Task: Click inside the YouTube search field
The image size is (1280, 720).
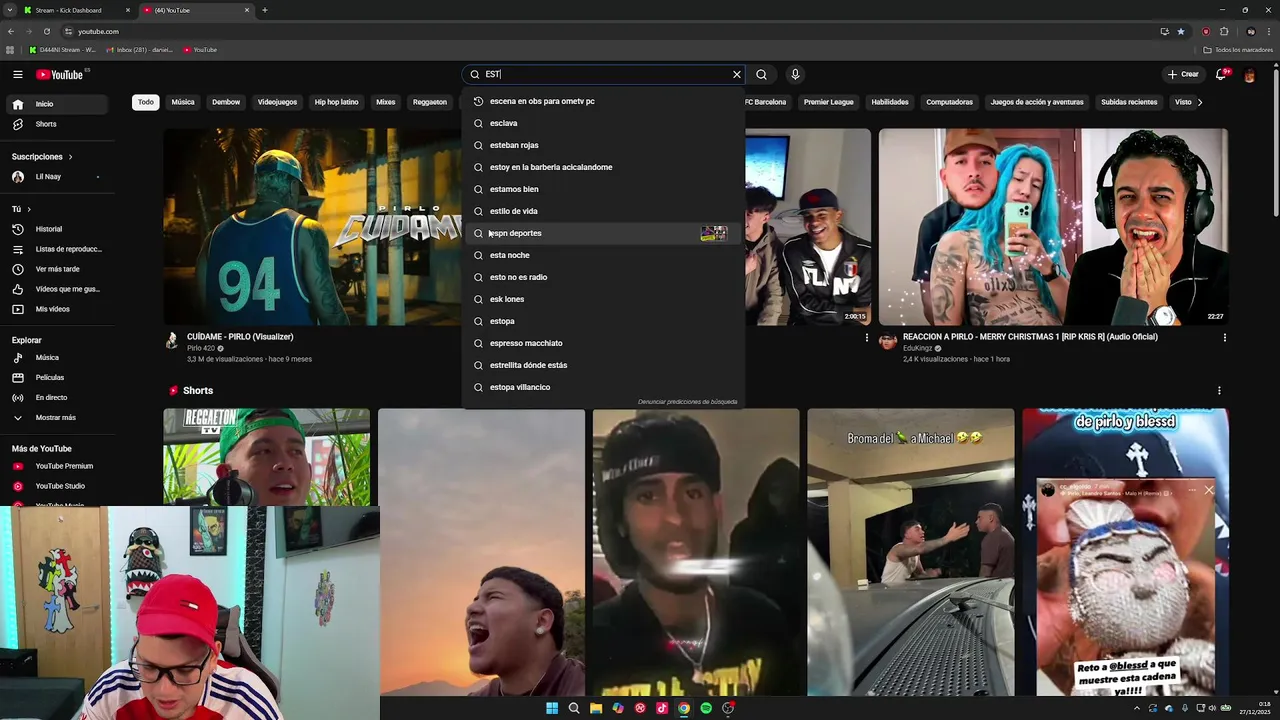Action: tap(606, 74)
